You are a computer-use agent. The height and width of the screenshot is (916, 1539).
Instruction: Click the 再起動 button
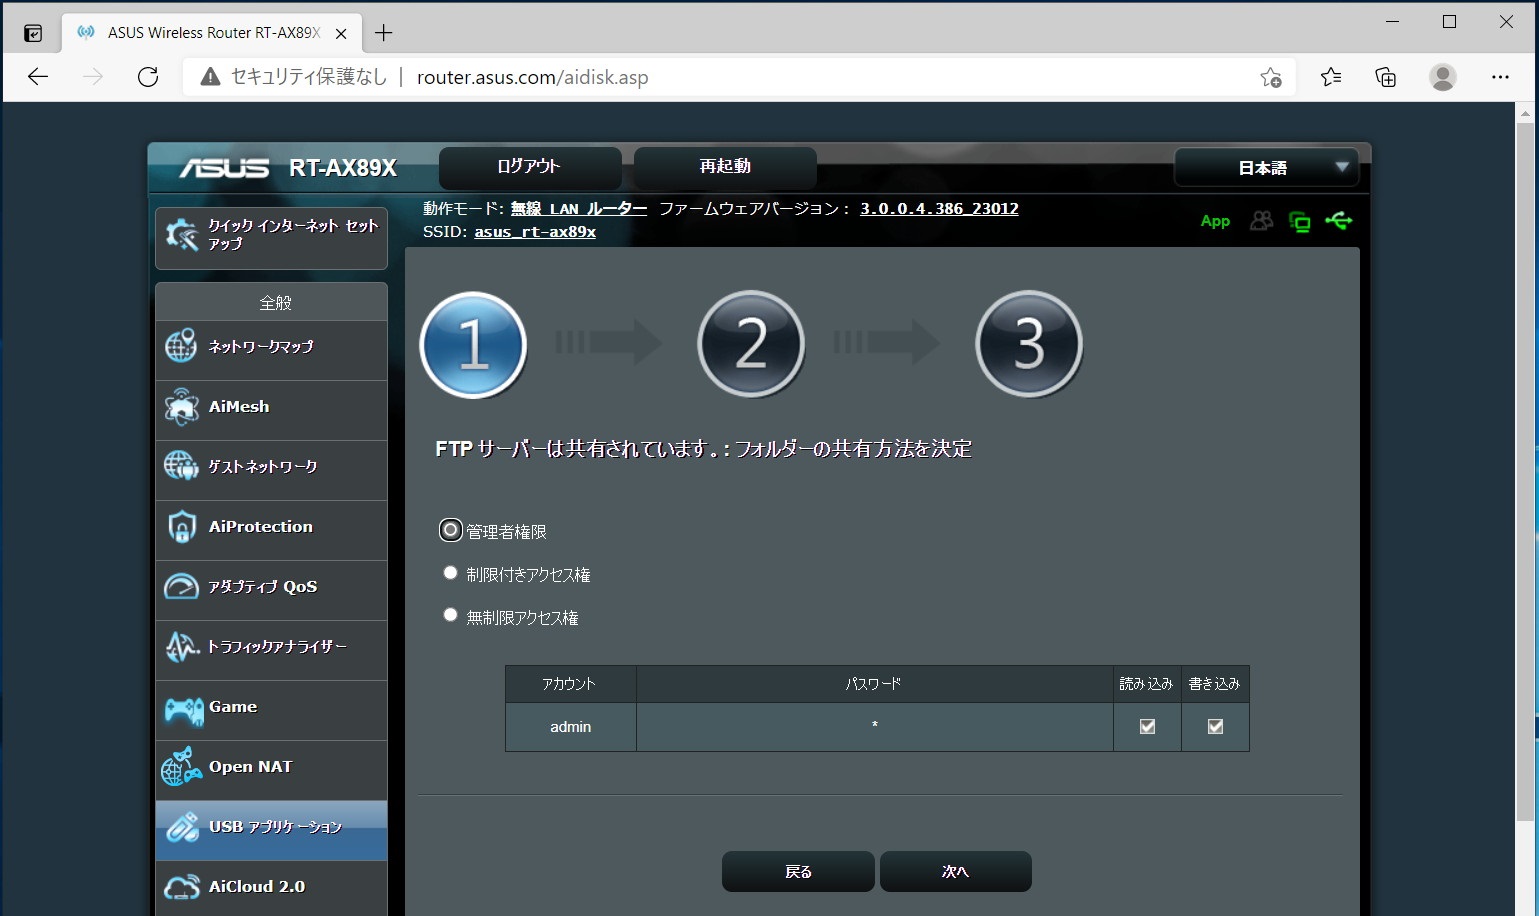pyautogui.click(x=725, y=167)
